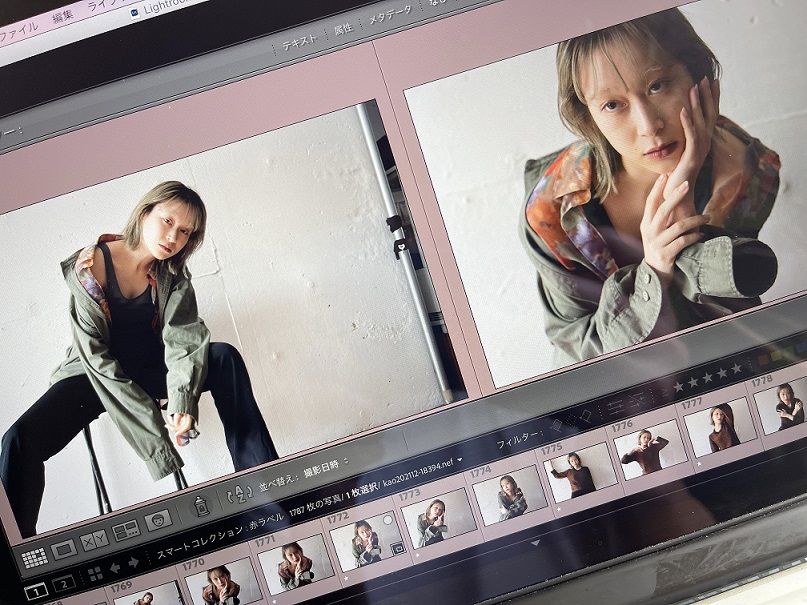
Task: Filter by red color label
Action: 764,358
